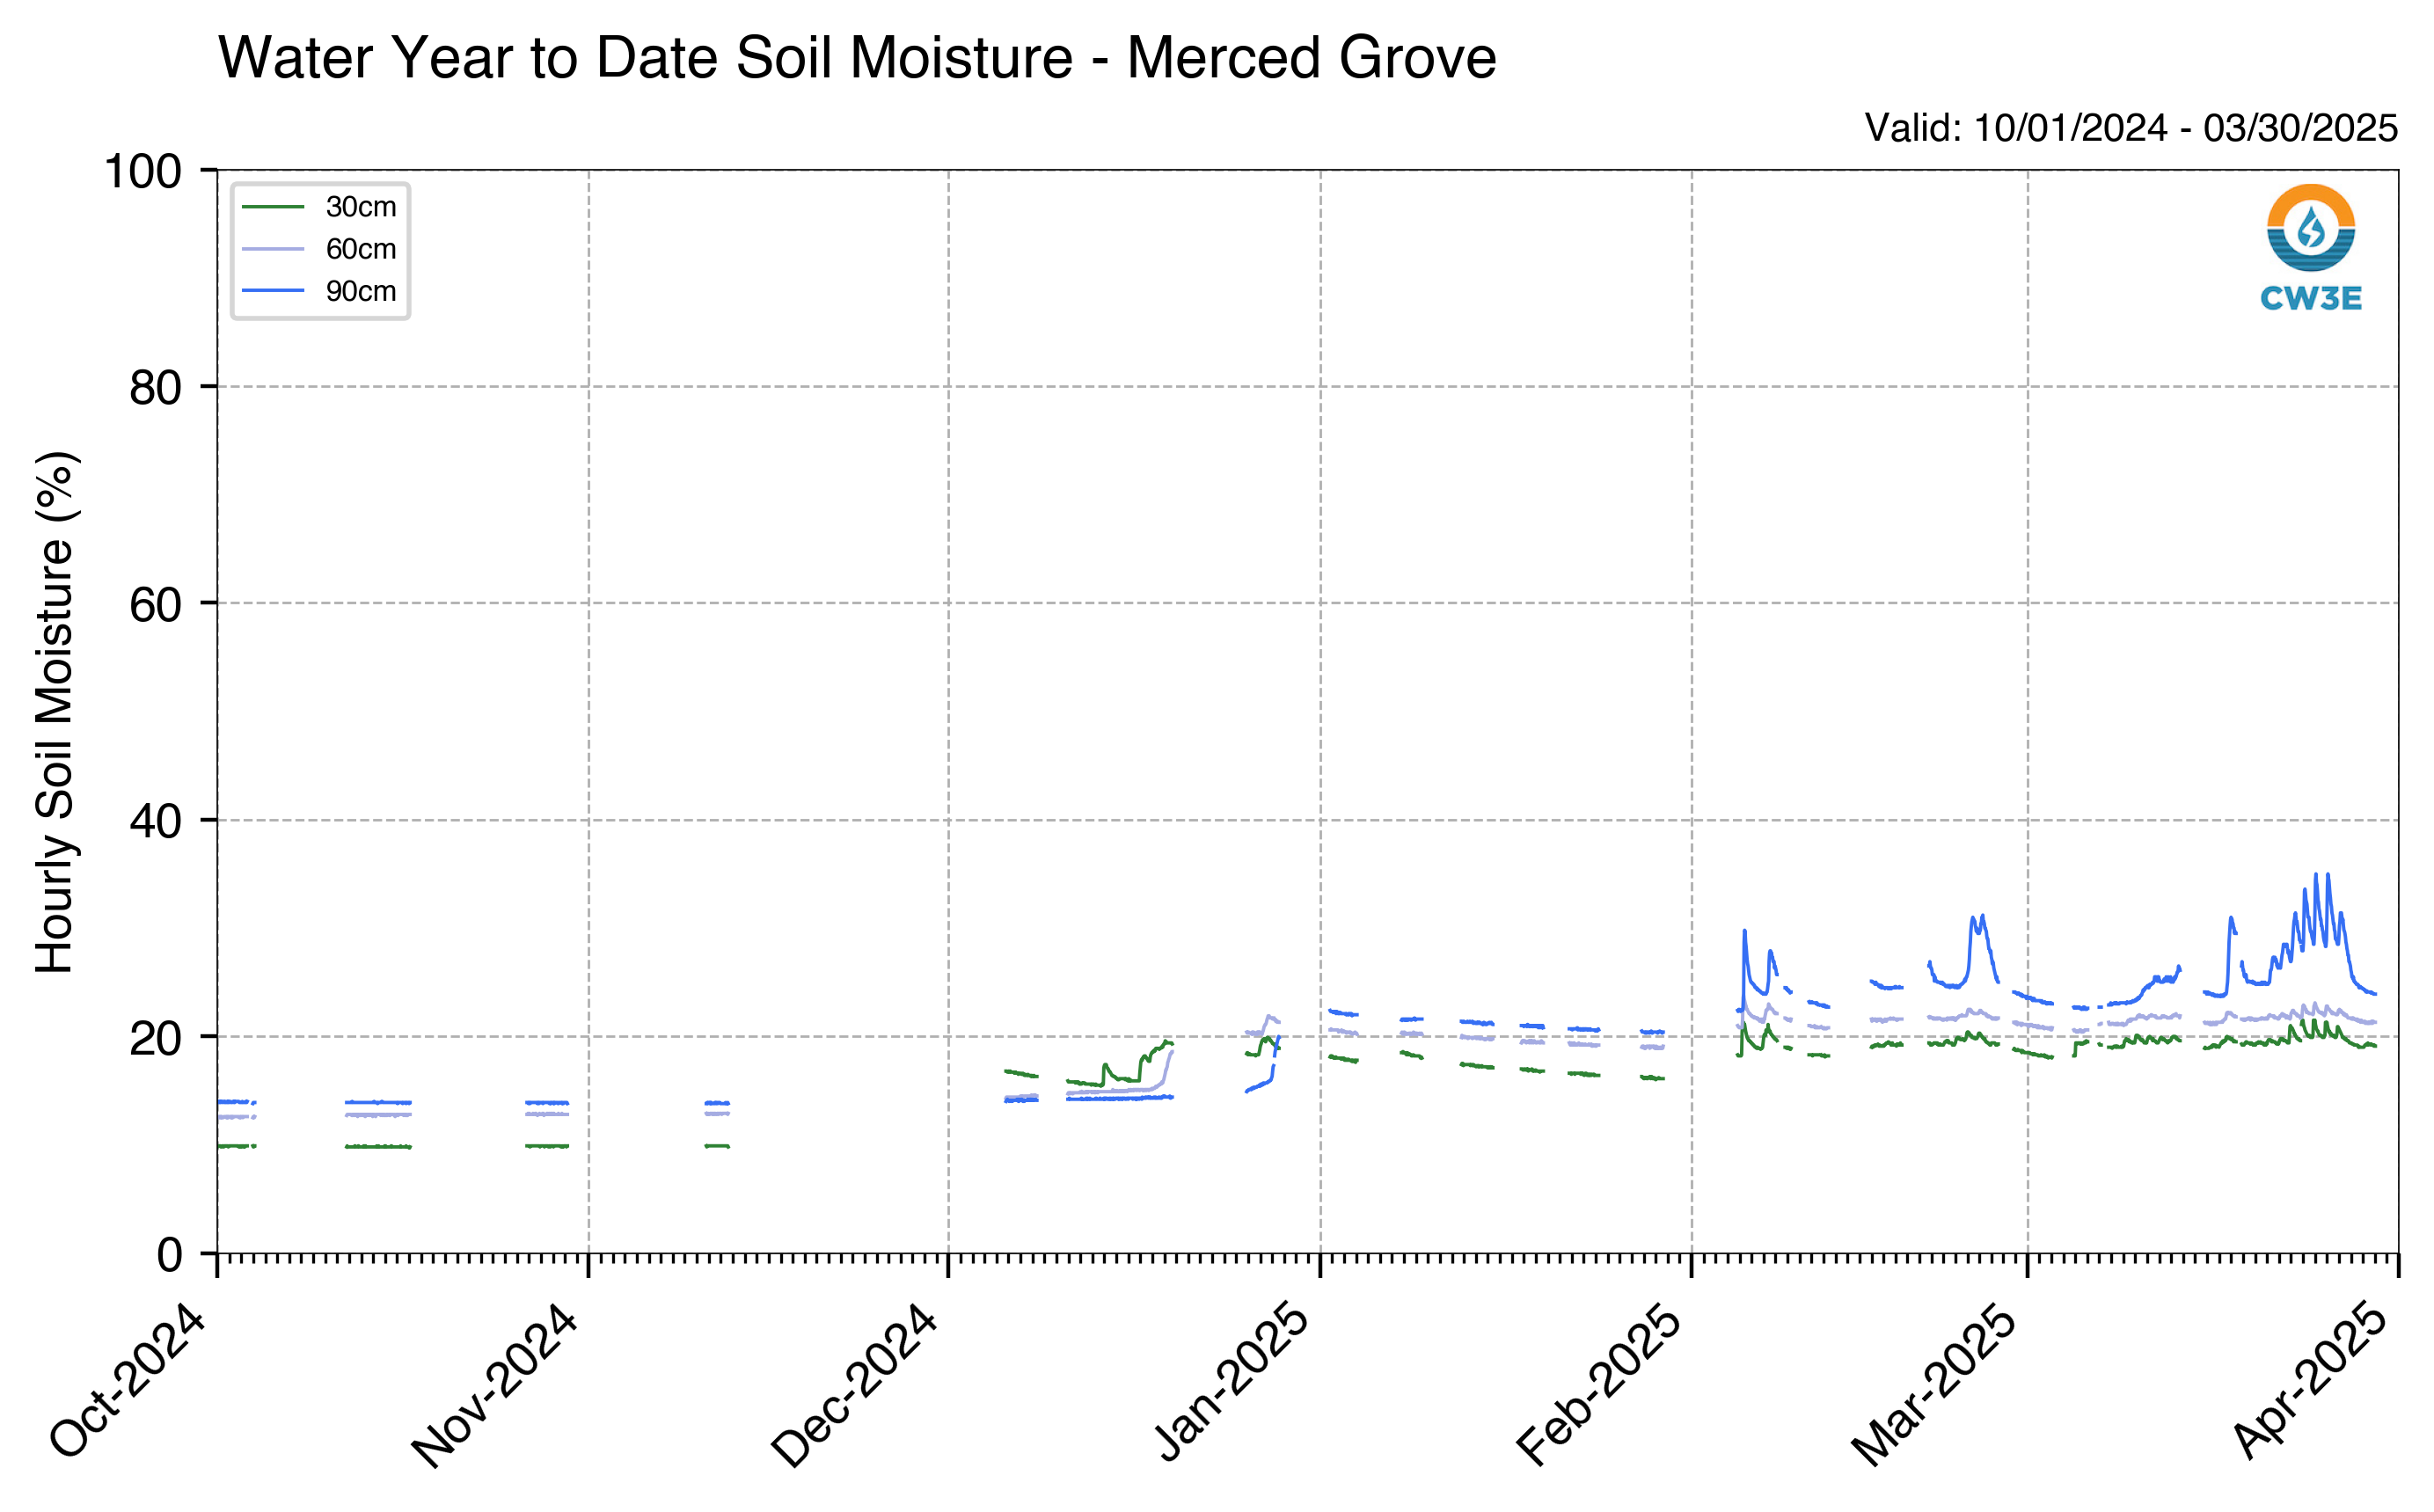The height and width of the screenshot is (1512, 2434).
Task: Click the CW3E logo icon
Action: click(x=2310, y=228)
